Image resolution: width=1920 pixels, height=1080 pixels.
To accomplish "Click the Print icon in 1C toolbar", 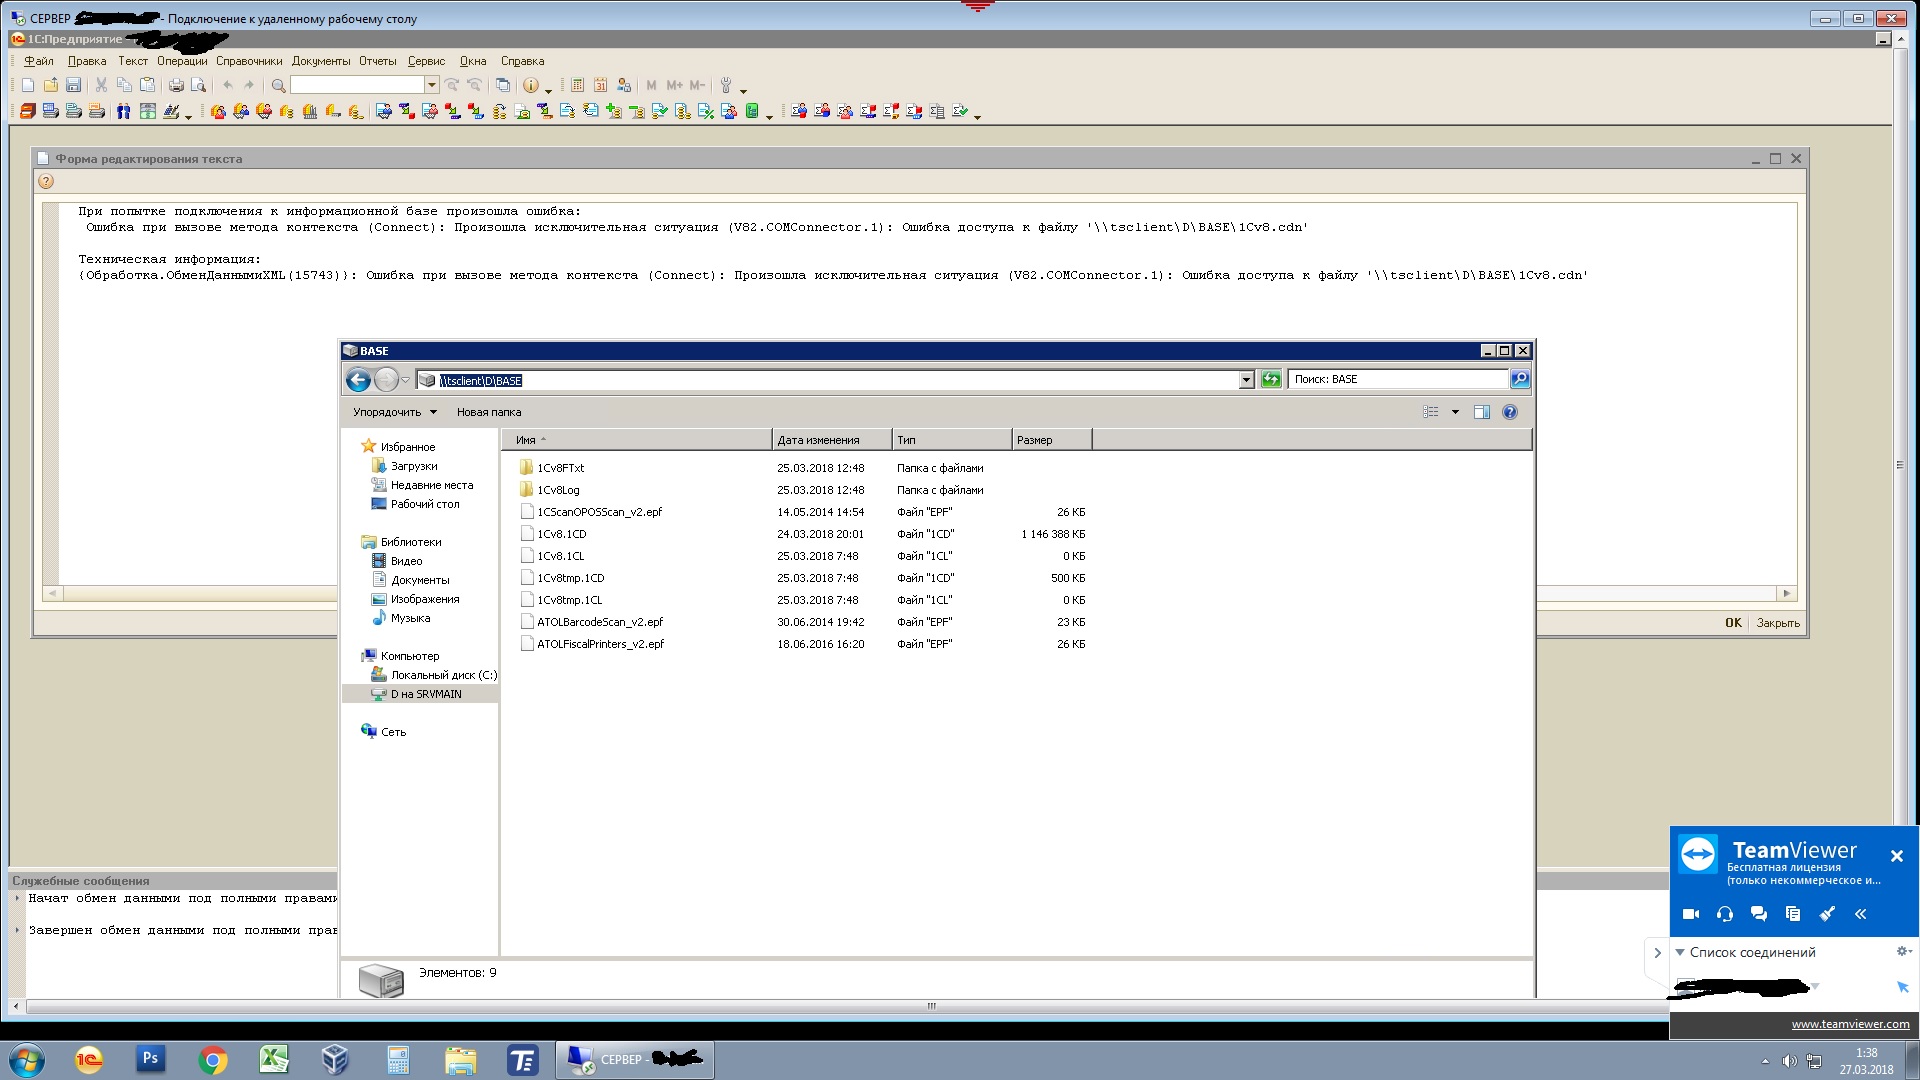I will [x=176, y=85].
